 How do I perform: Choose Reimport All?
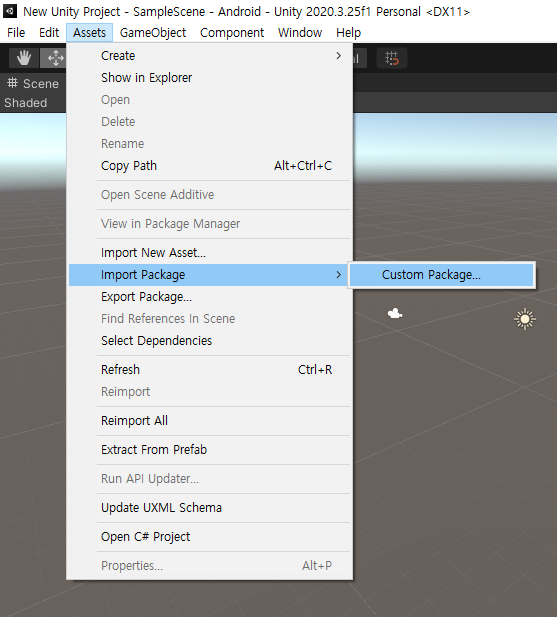[210, 421]
